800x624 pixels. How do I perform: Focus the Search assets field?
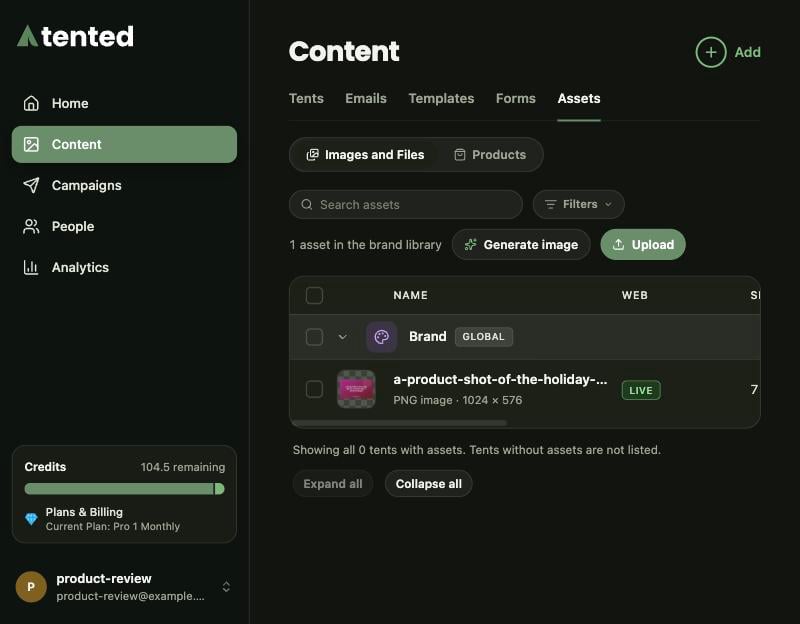[x=406, y=205]
